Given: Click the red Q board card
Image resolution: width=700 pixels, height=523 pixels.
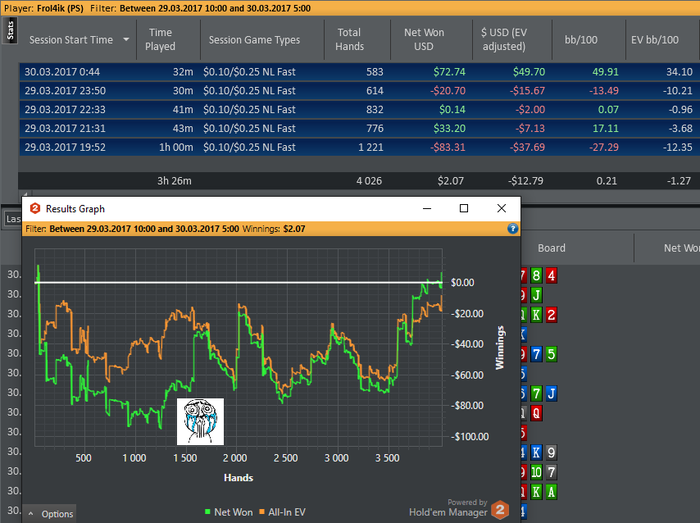Looking at the screenshot, I should (x=536, y=413).
